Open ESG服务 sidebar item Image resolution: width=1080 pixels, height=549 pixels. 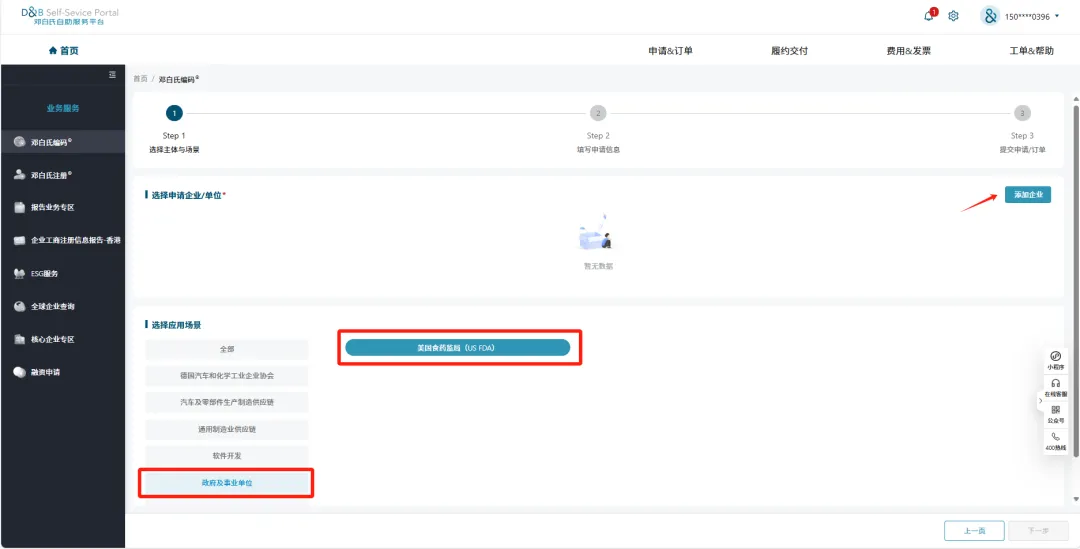pyautogui.click(x=63, y=273)
